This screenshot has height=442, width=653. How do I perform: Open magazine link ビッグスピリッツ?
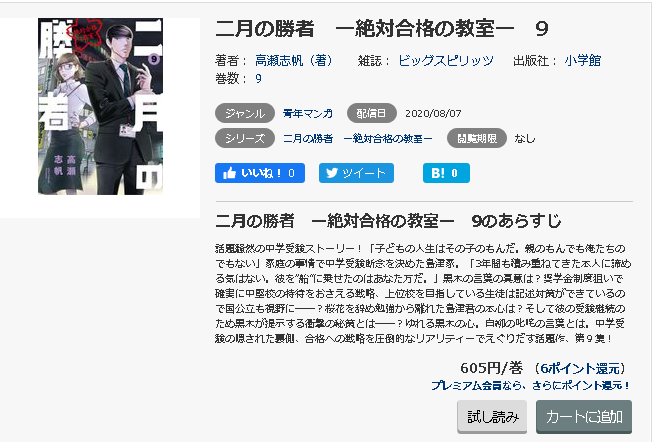(446, 61)
